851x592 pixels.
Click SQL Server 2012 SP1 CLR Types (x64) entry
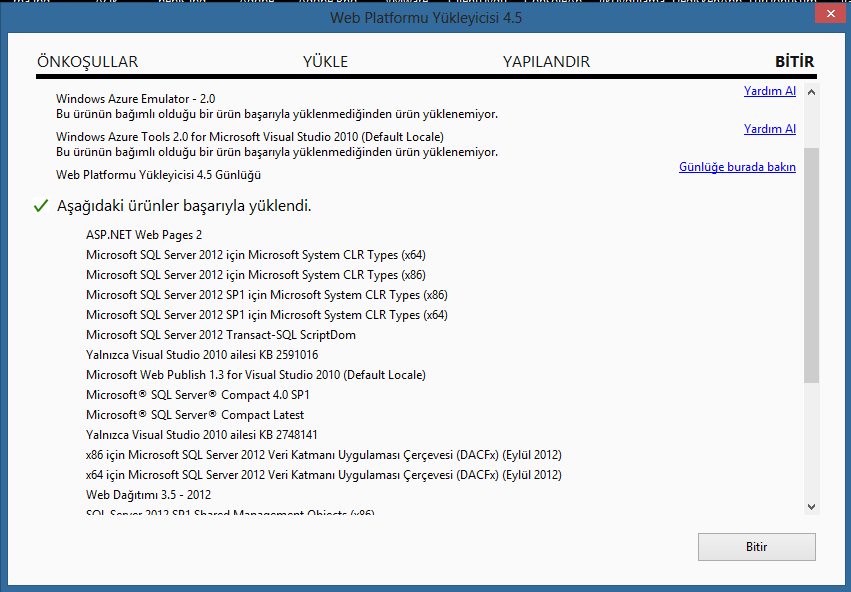tap(266, 315)
